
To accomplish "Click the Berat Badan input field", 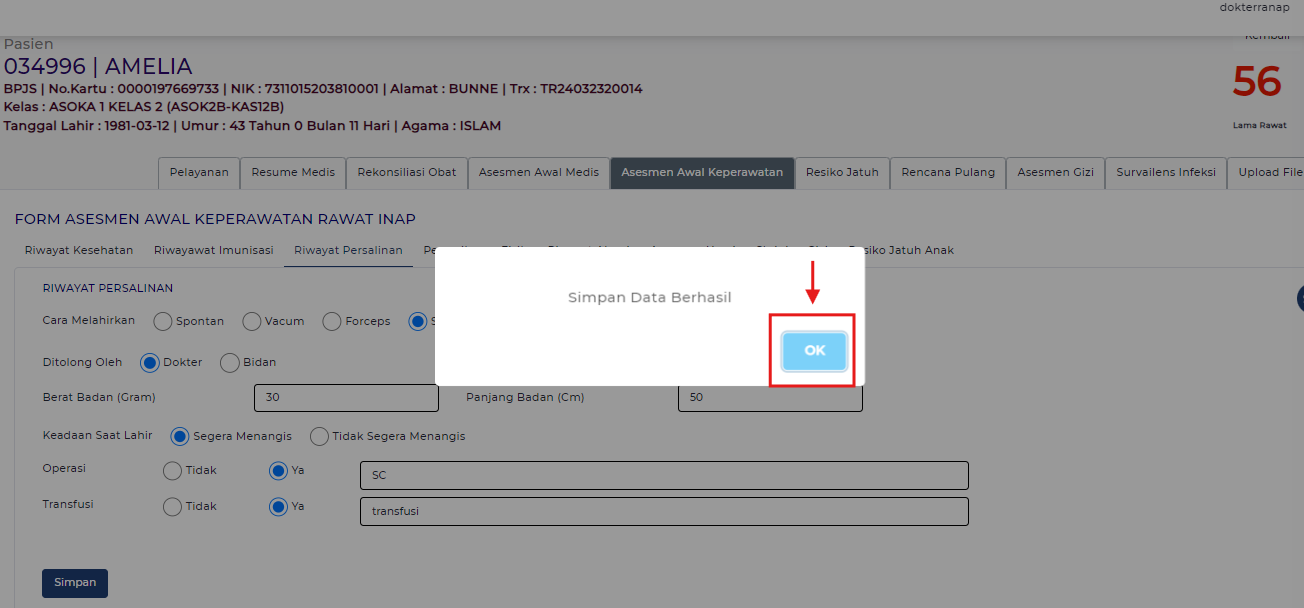I will tap(346, 397).
